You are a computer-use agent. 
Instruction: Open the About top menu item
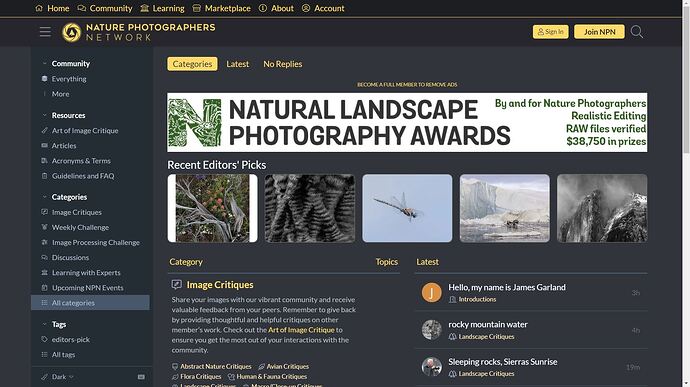click(x=276, y=8)
